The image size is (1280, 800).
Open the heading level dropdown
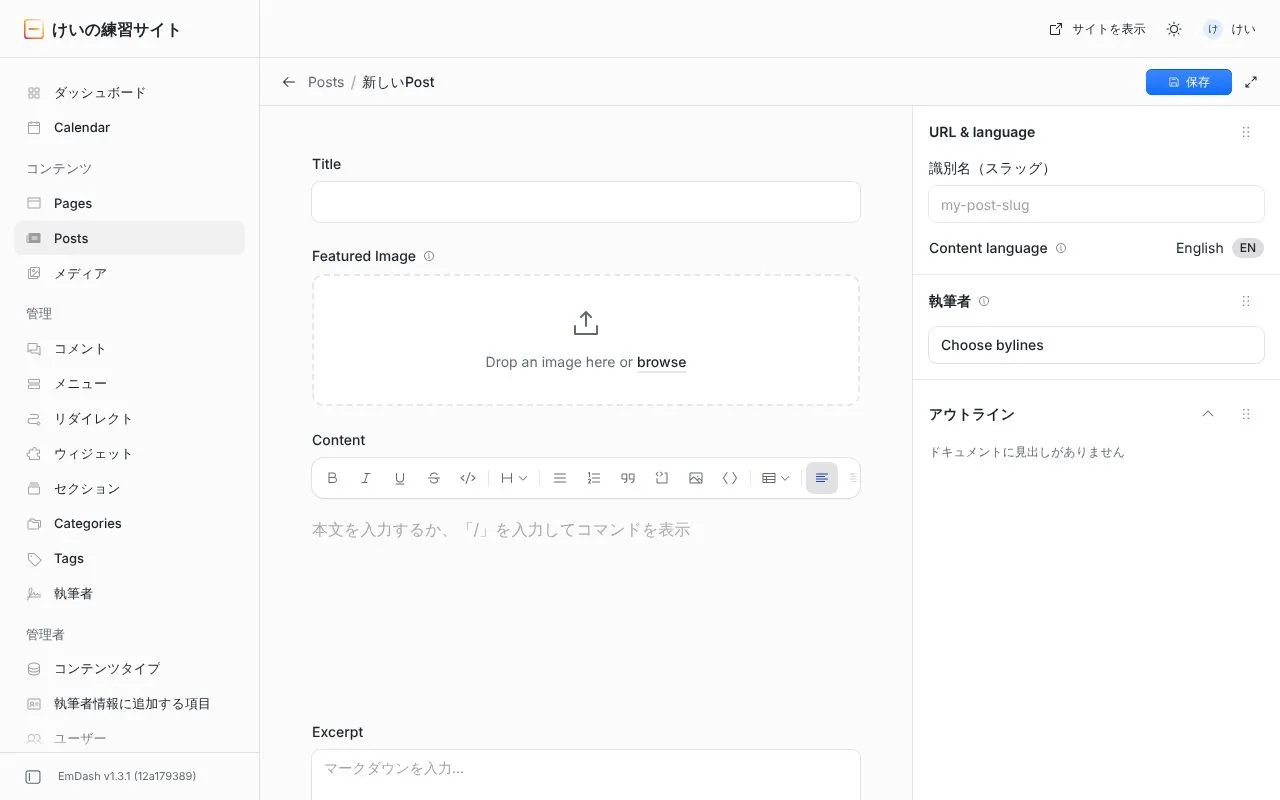coord(514,478)
